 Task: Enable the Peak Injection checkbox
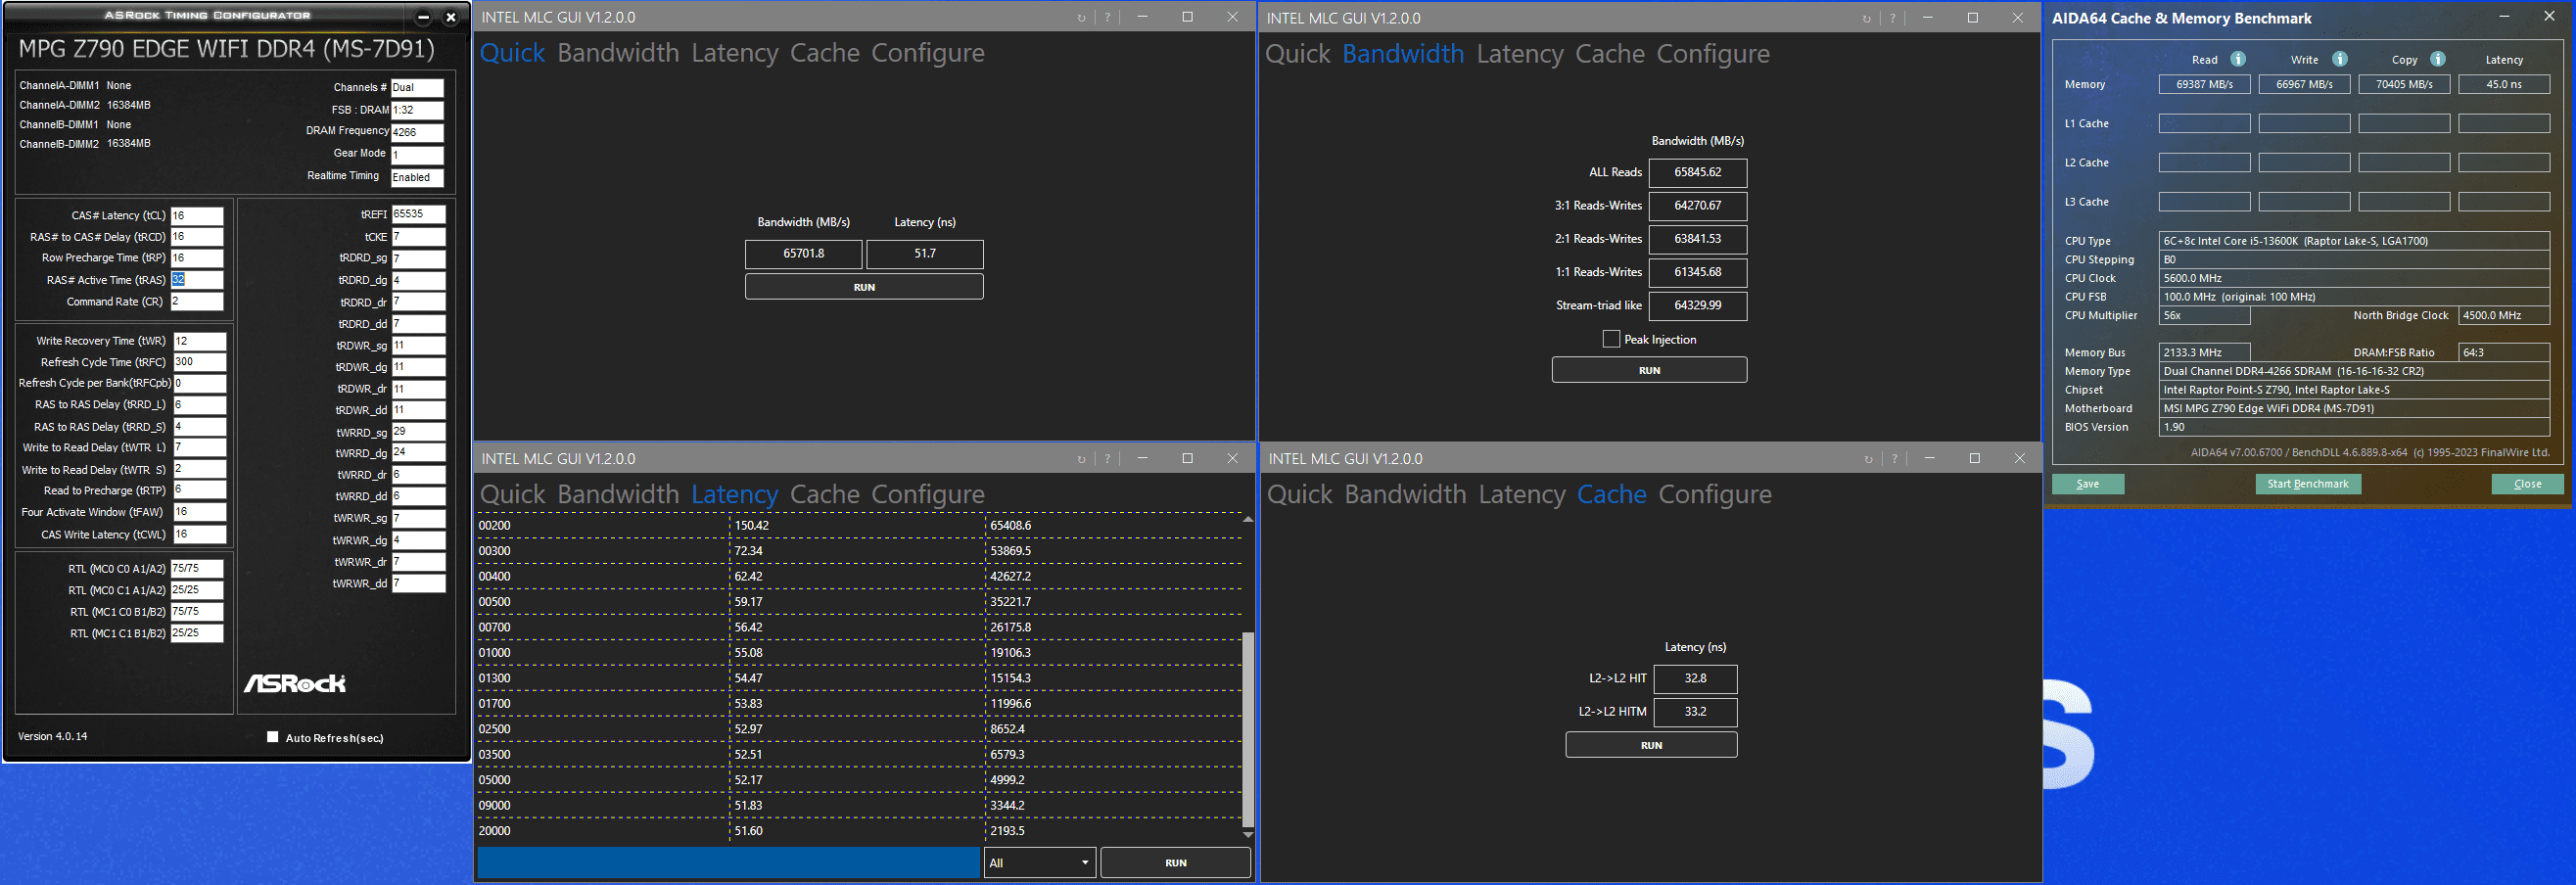1611,339
